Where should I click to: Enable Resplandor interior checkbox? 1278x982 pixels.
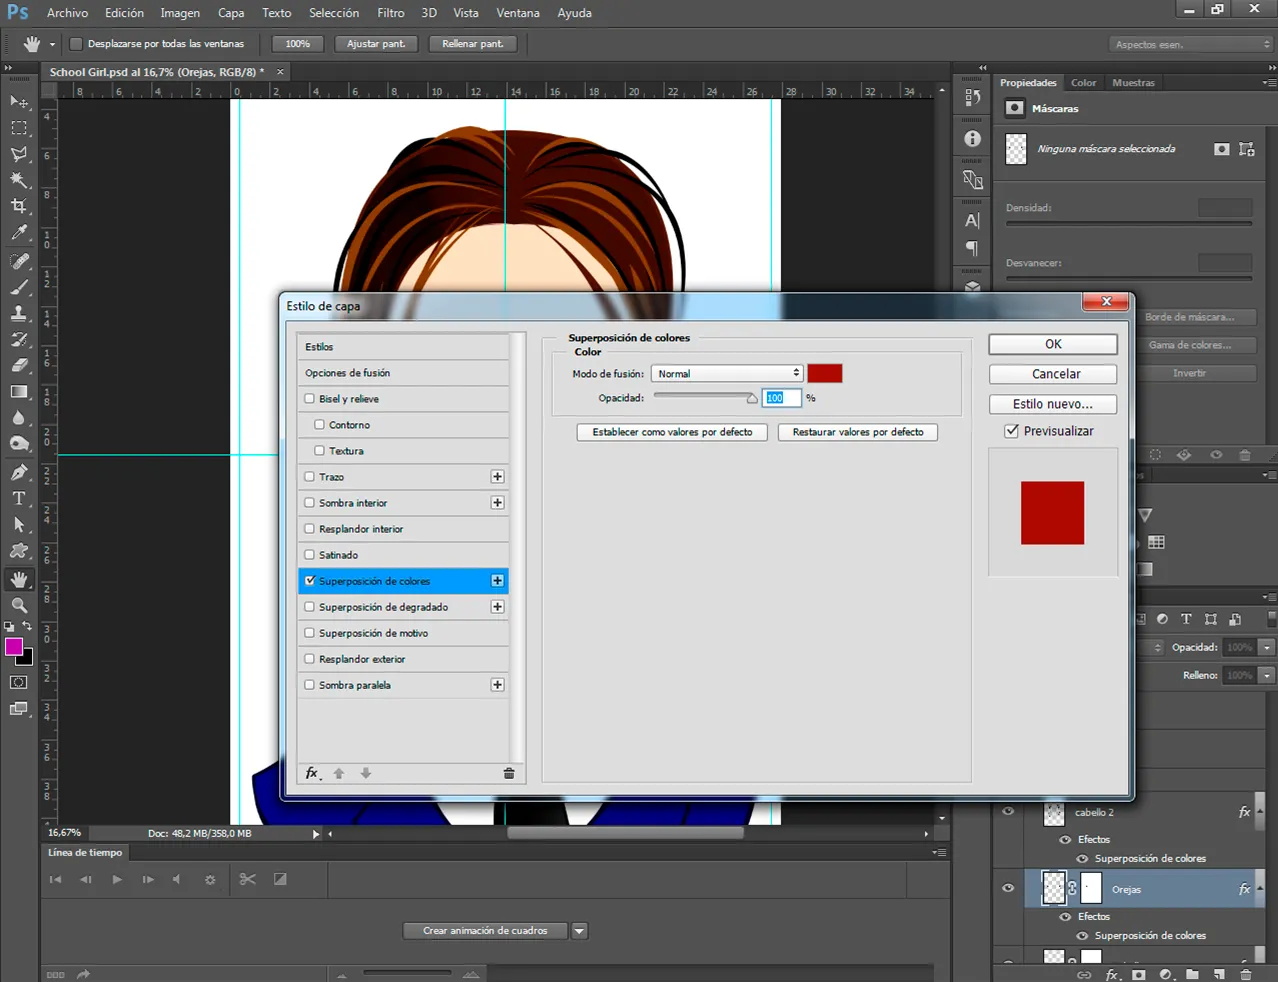point(310,528)
